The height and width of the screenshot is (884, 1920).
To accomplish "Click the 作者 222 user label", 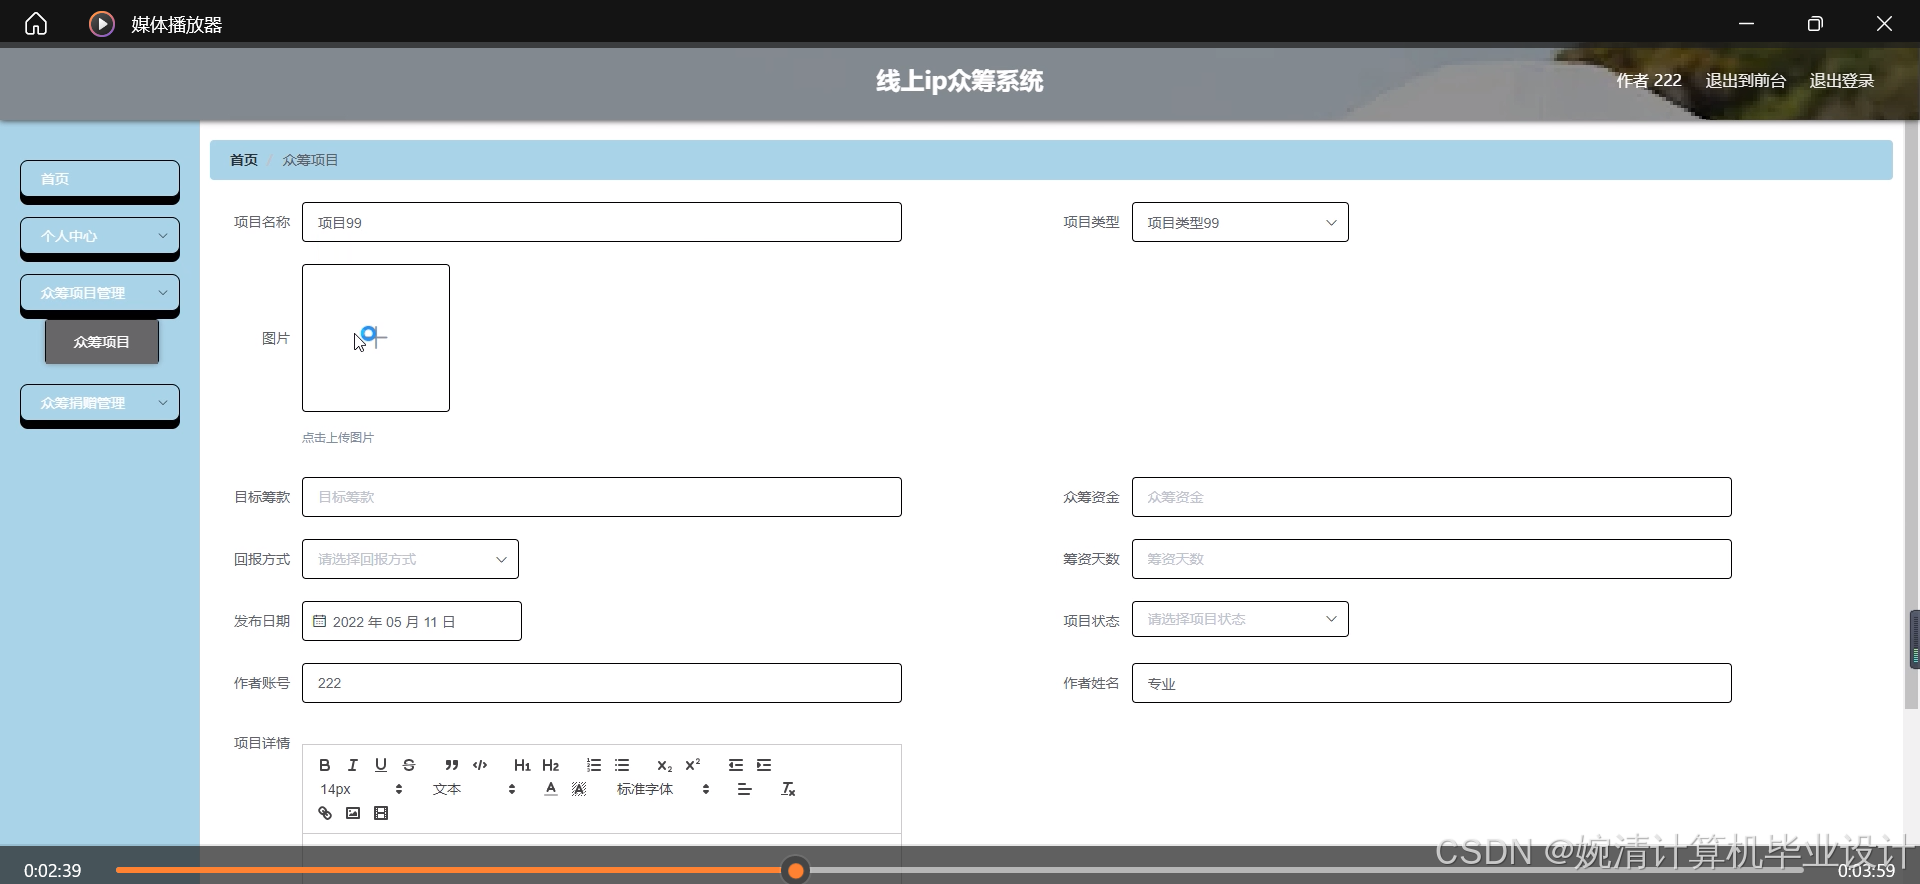I will coord(1649,81).
